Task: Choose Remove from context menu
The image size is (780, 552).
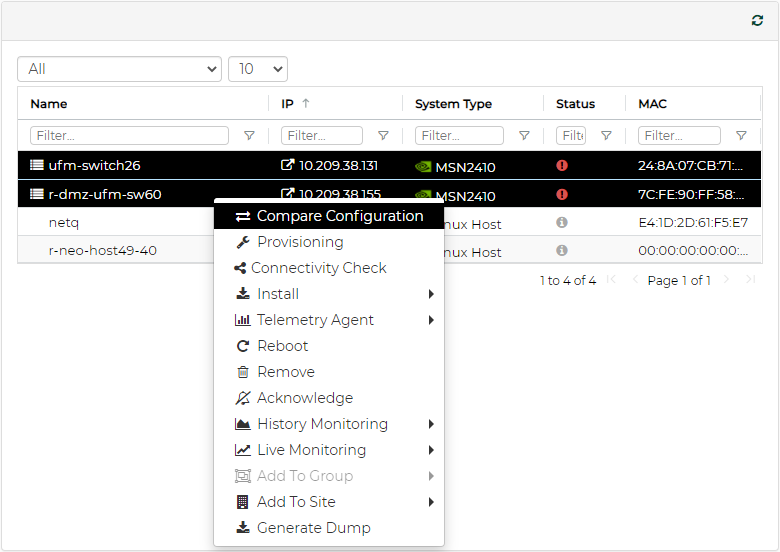Action: pos(329,372)
